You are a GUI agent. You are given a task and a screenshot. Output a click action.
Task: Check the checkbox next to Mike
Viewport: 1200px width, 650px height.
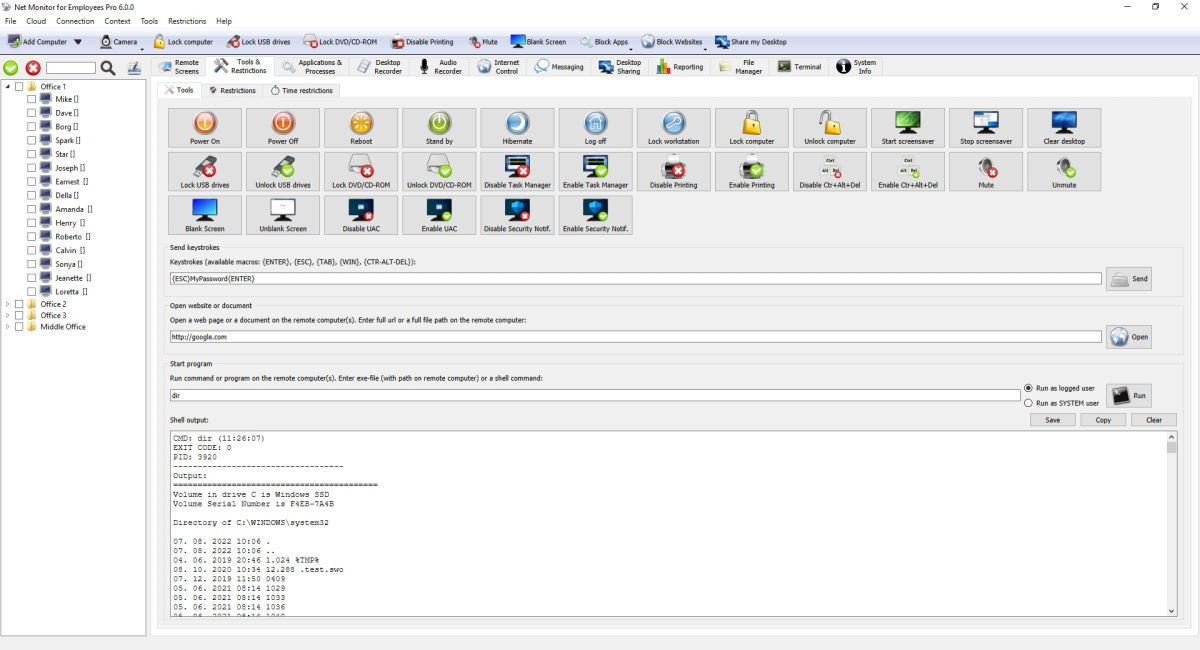tap(30, 98)
